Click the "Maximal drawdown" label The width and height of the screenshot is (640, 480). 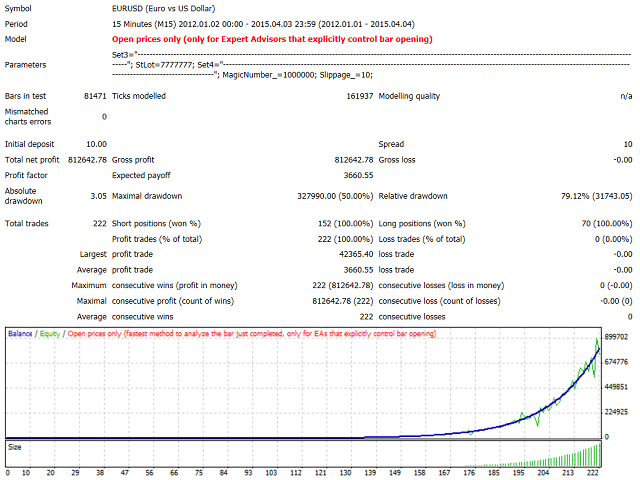pyautogui.click(x=147, y=196)
